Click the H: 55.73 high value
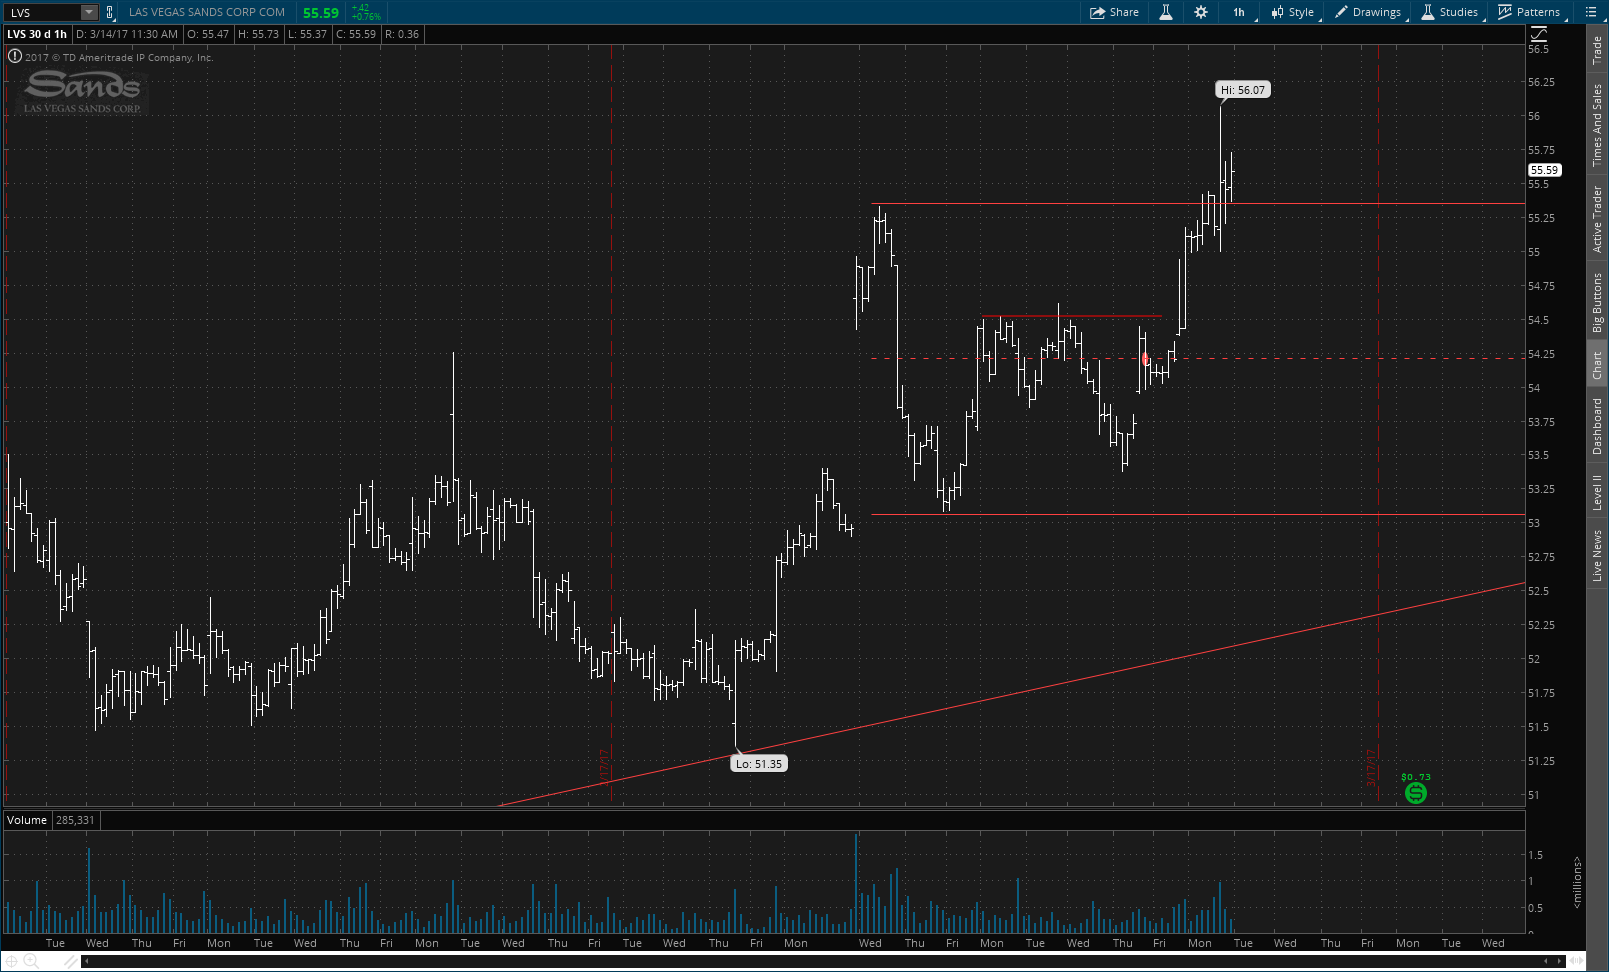The width and height of the screenshot is (1609, 972). 258,34
